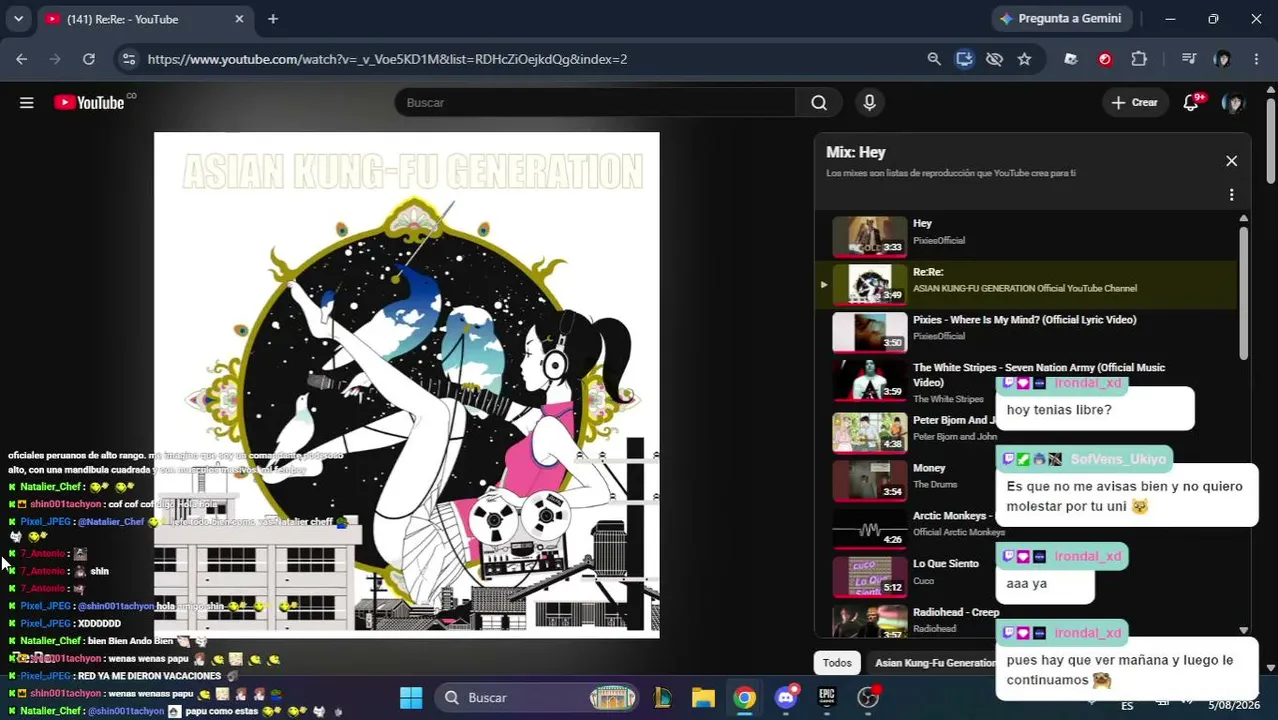Switch to Chrome in taskbar
This screenshot has height=720, width=1278.
[x=745, y=697]
